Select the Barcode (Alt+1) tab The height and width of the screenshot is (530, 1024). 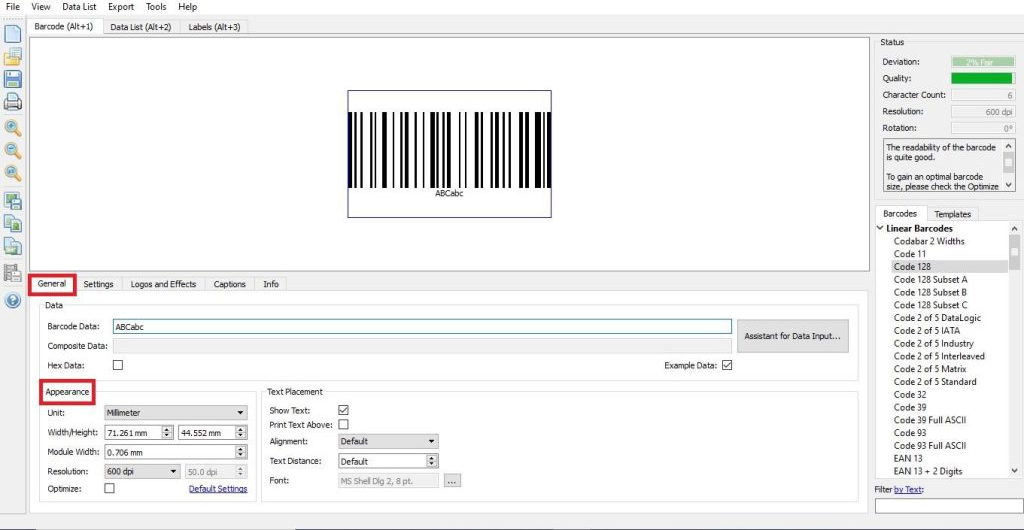pos(64,27)
